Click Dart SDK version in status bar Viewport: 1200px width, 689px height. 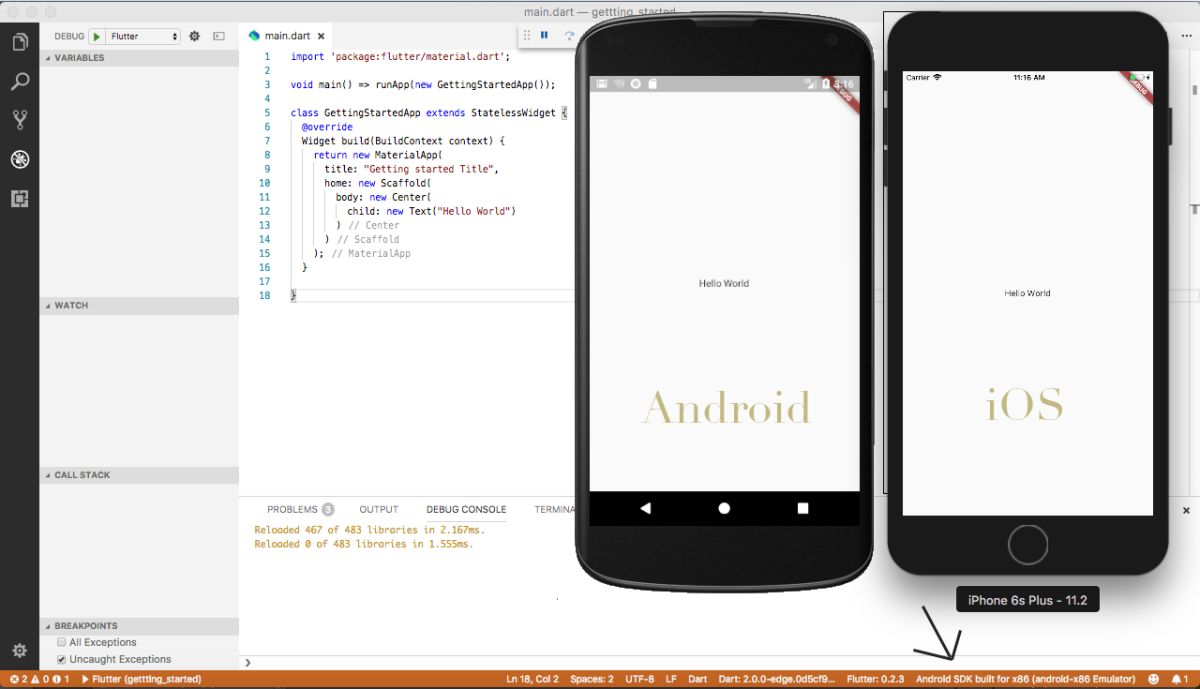775,679
